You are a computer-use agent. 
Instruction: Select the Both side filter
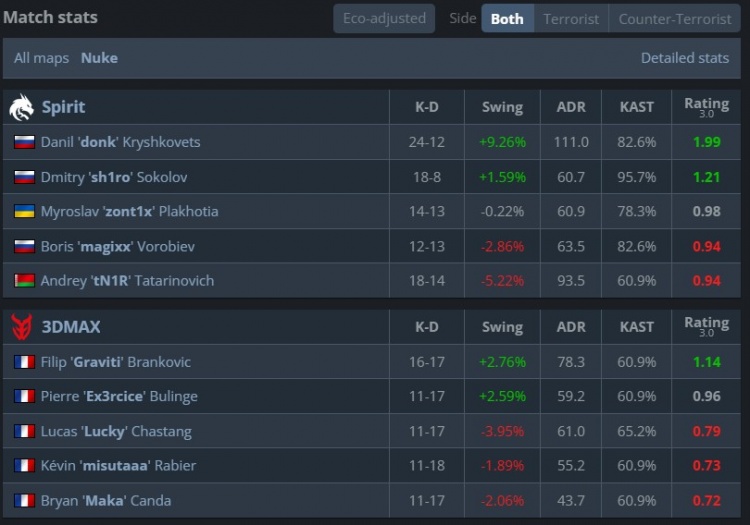507,18
